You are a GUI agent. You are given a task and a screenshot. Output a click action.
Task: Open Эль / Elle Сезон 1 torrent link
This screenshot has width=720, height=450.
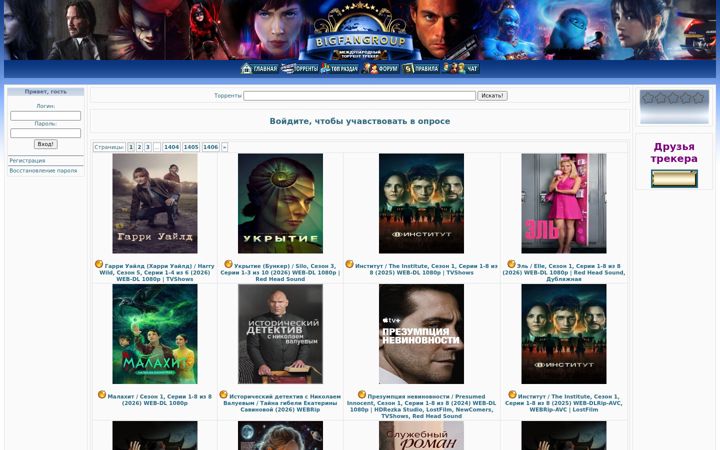tap(564, 272)
